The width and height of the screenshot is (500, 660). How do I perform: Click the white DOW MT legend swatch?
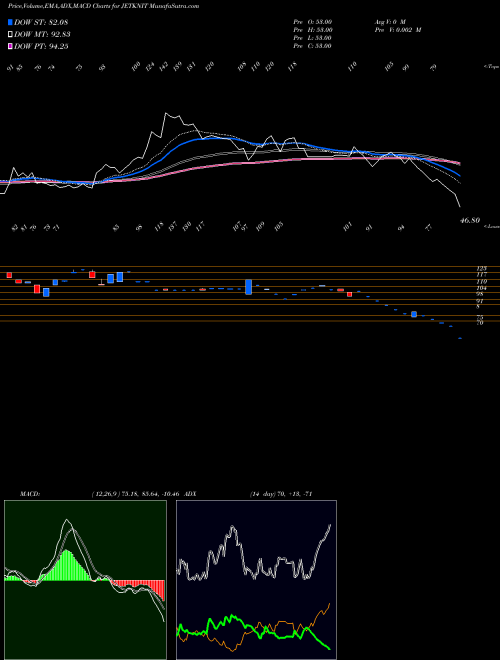(10, 35)
